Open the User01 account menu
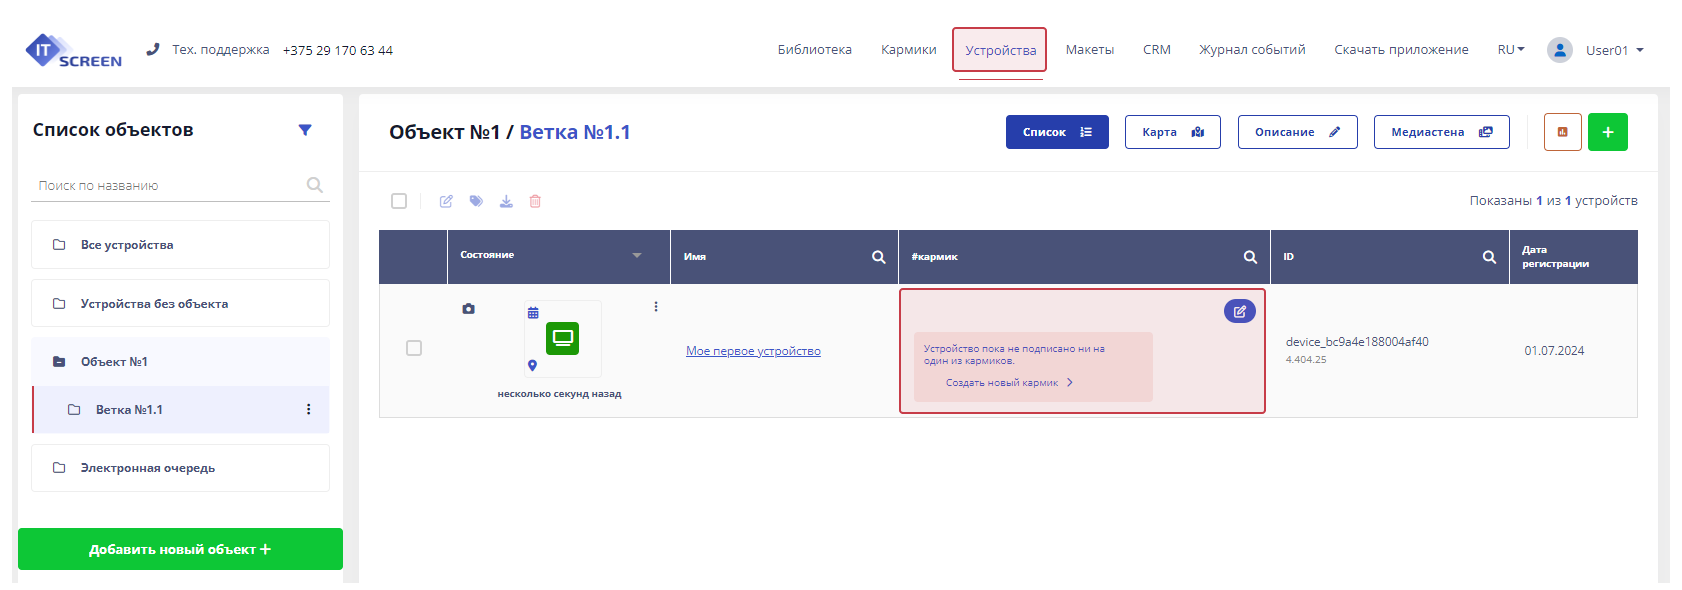The image size is (1682, 590). click(x=1596, y=50)
